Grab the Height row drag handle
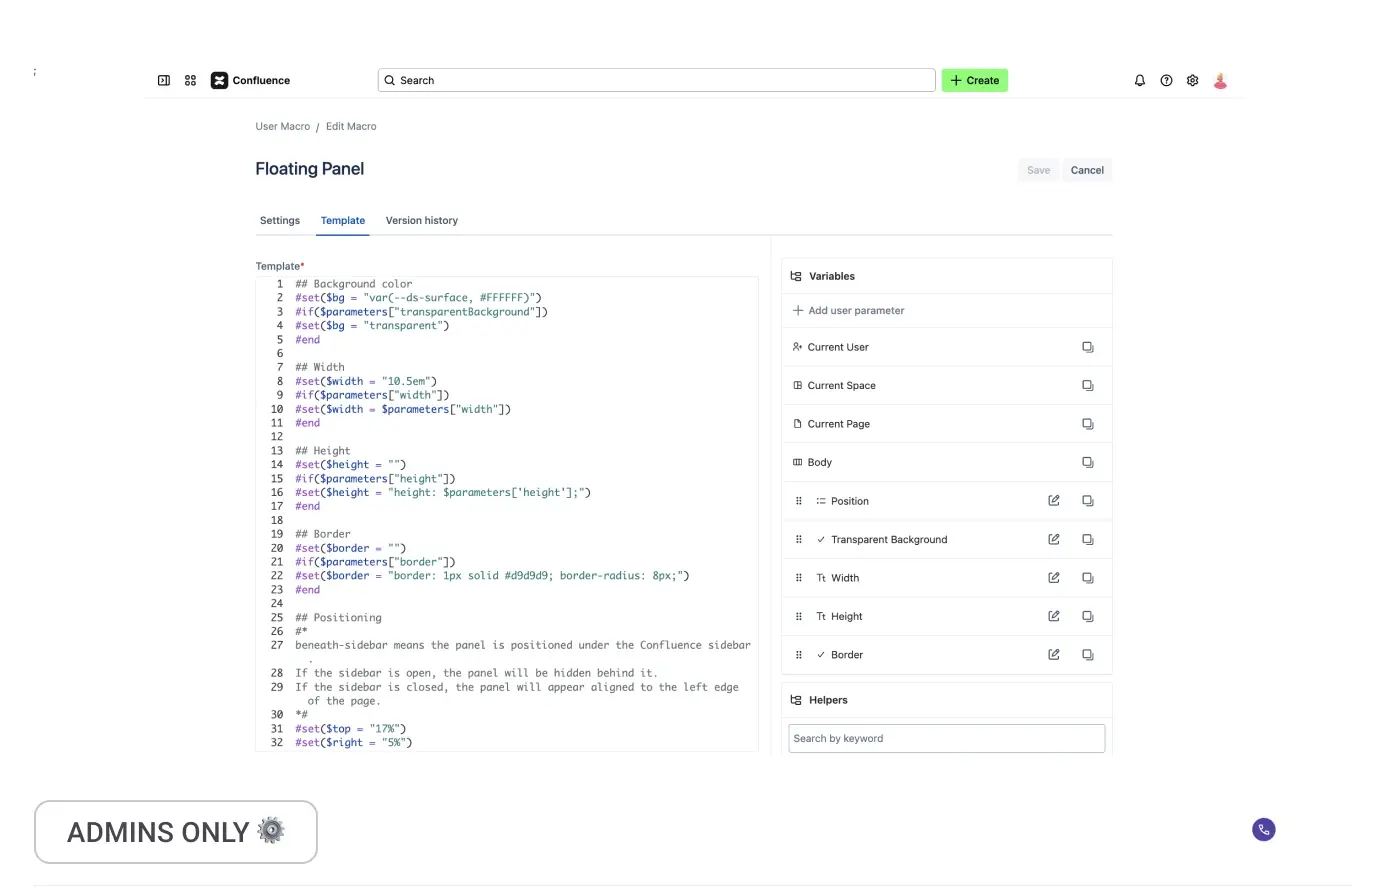The height and width of the screenshot is (890, 1380). (x=798, y=616)
